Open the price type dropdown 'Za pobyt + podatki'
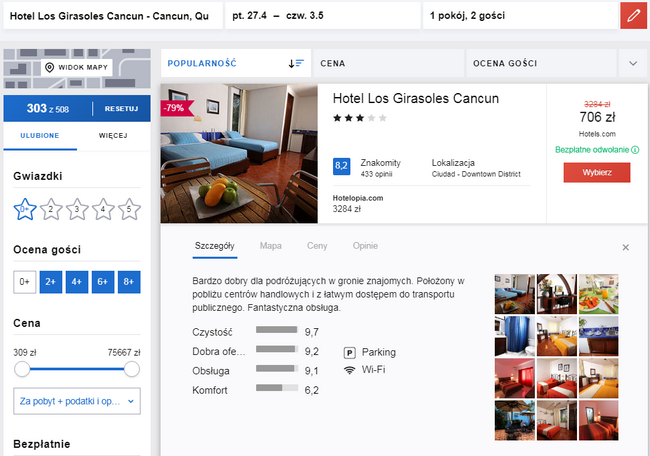The image size is (650, 456). coord(77,401)
